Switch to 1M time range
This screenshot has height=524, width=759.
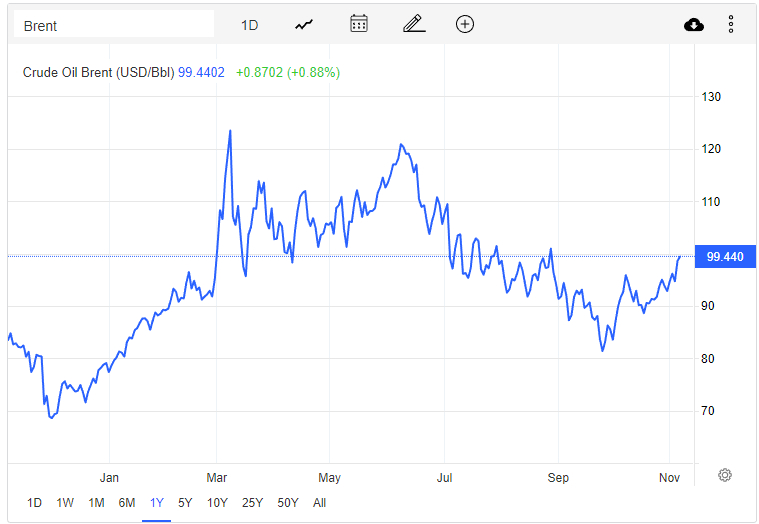click(96, 503)
